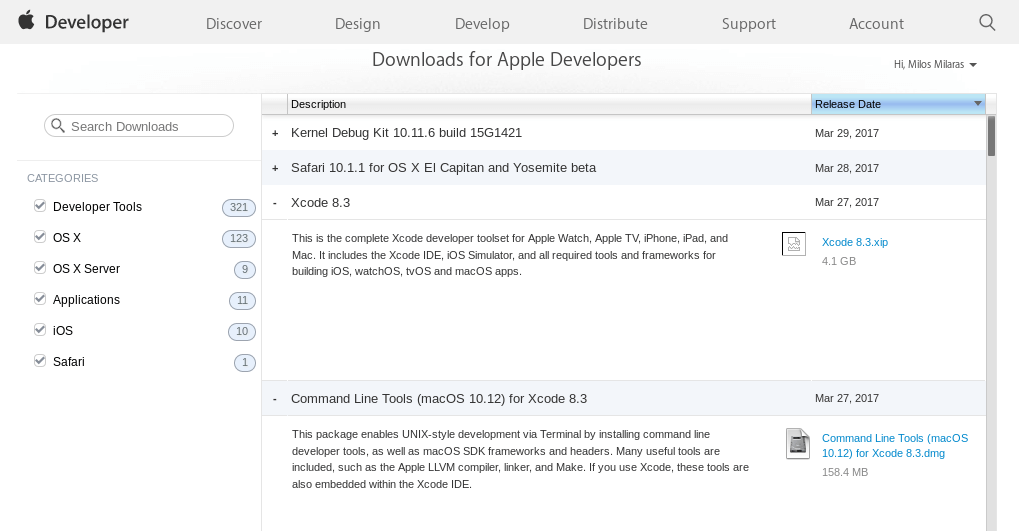
Task: Collapse the Command Line Tools row
Action: tap(275, 399)
